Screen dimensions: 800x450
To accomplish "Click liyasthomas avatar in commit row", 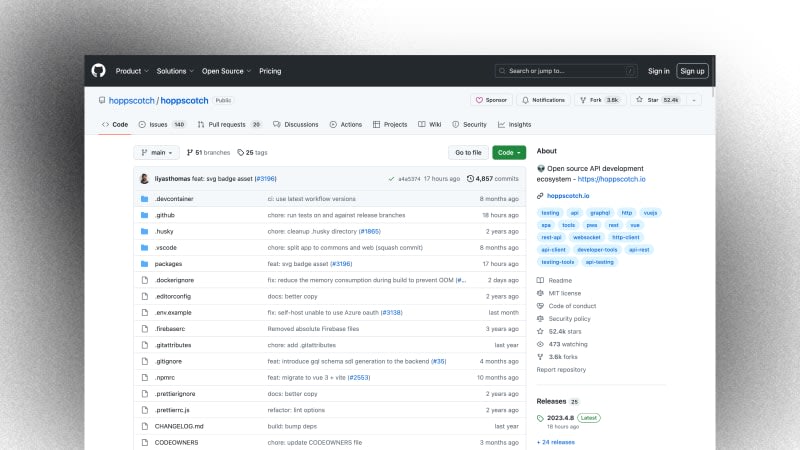I will coord(144,179).
